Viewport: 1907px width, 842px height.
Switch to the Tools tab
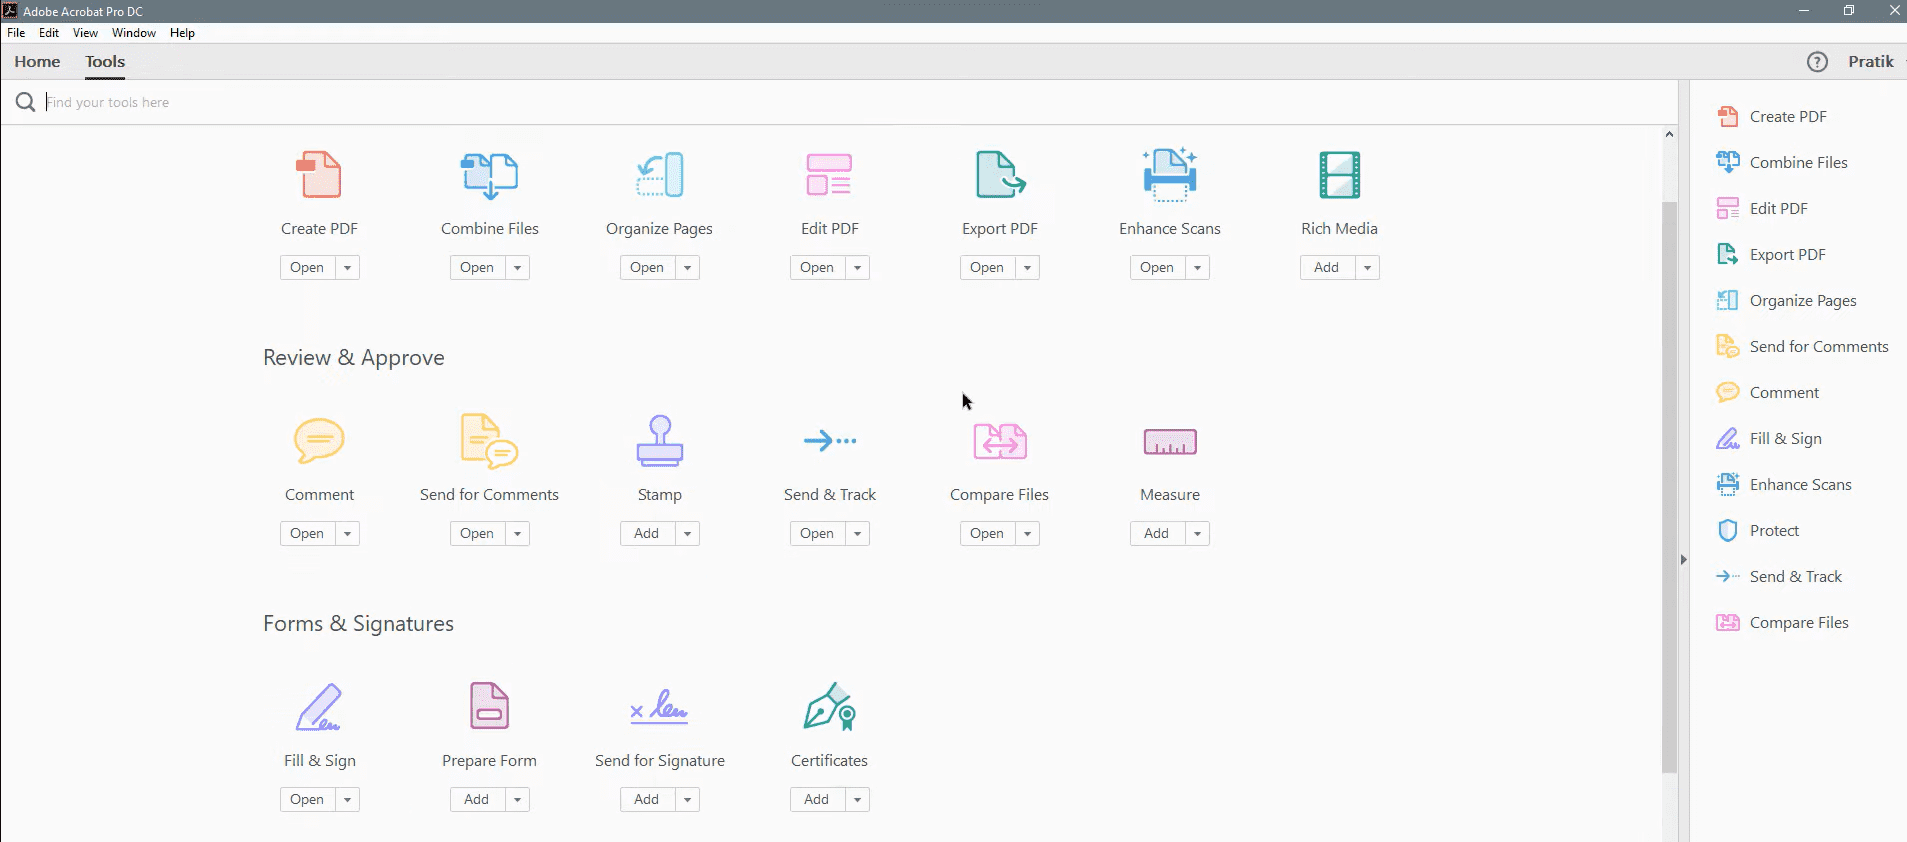click(105, 62)
